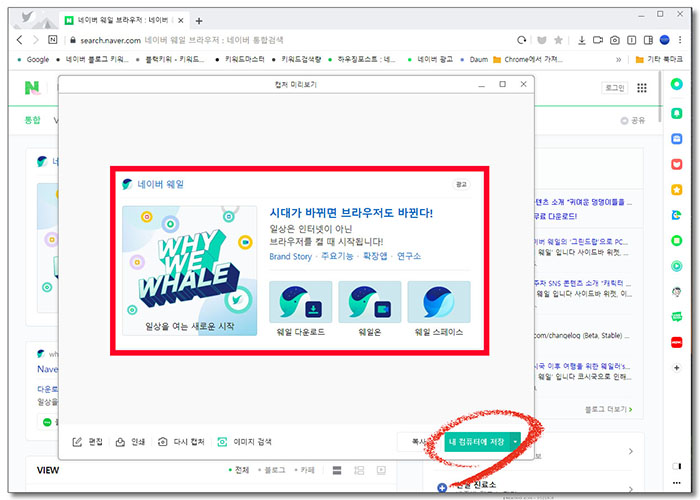Switch VIEW to timeline layout icon

pos(359,470)
